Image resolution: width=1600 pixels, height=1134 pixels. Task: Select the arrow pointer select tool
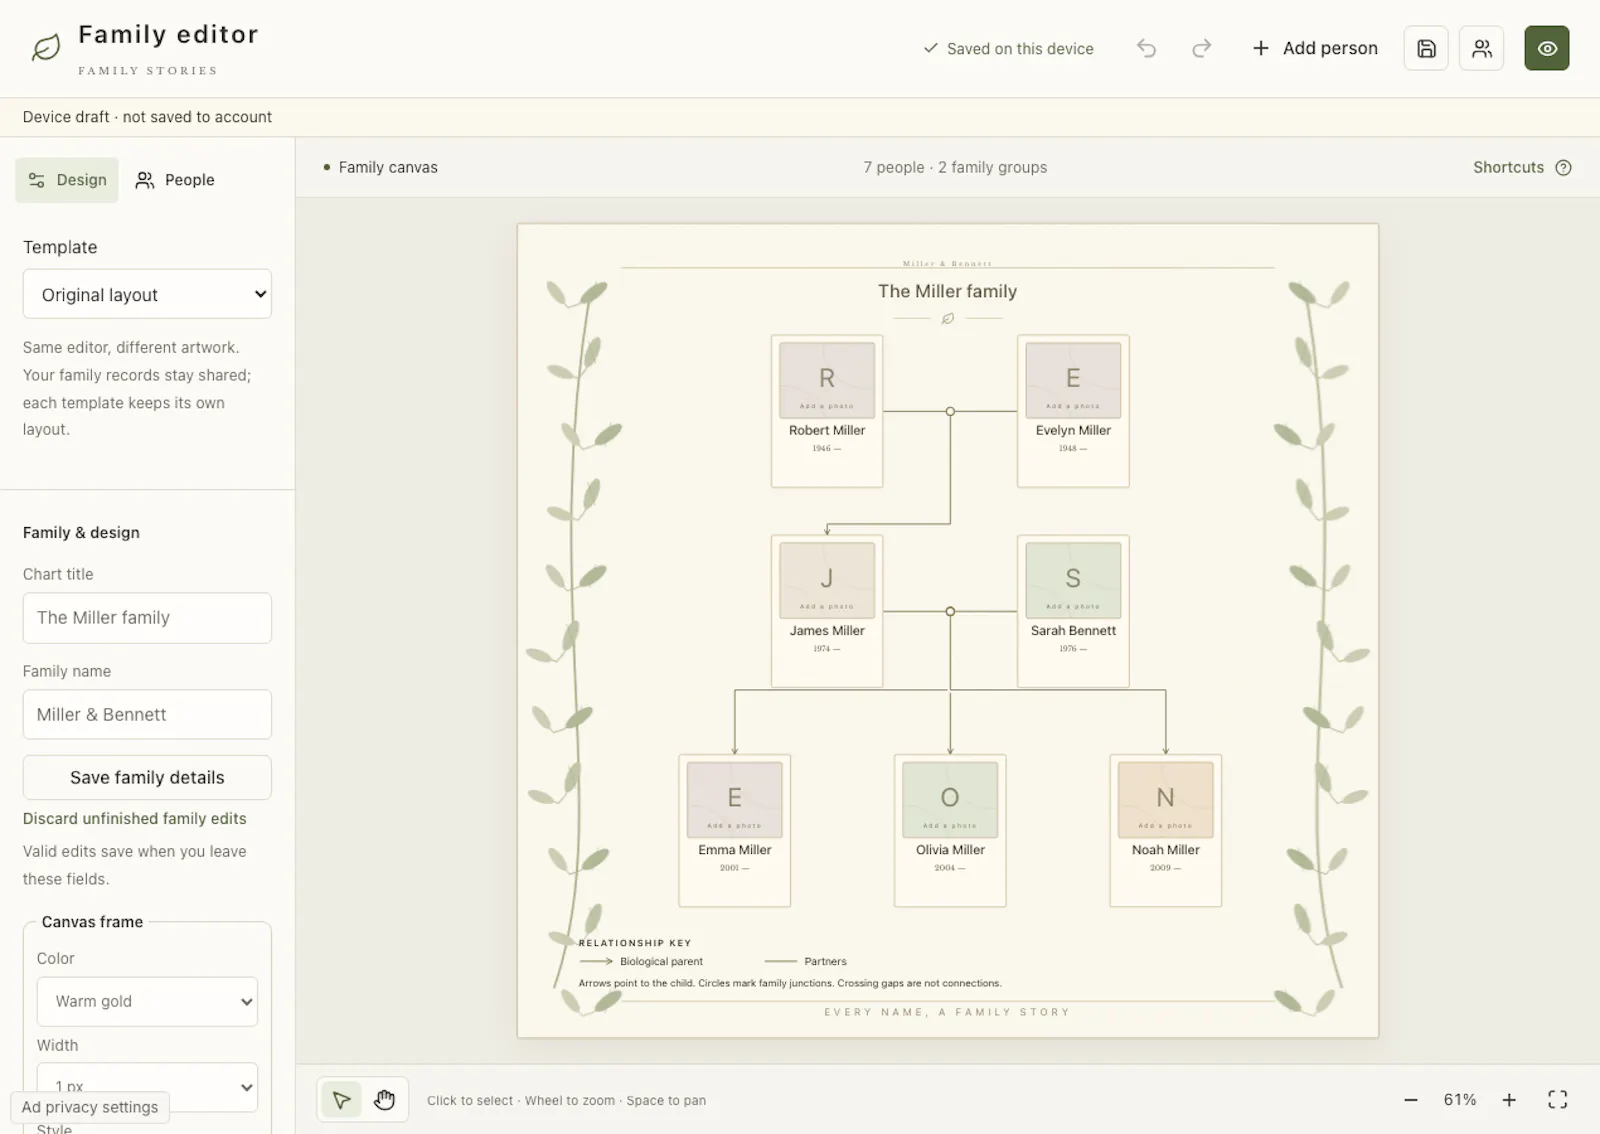[341, 1100]
